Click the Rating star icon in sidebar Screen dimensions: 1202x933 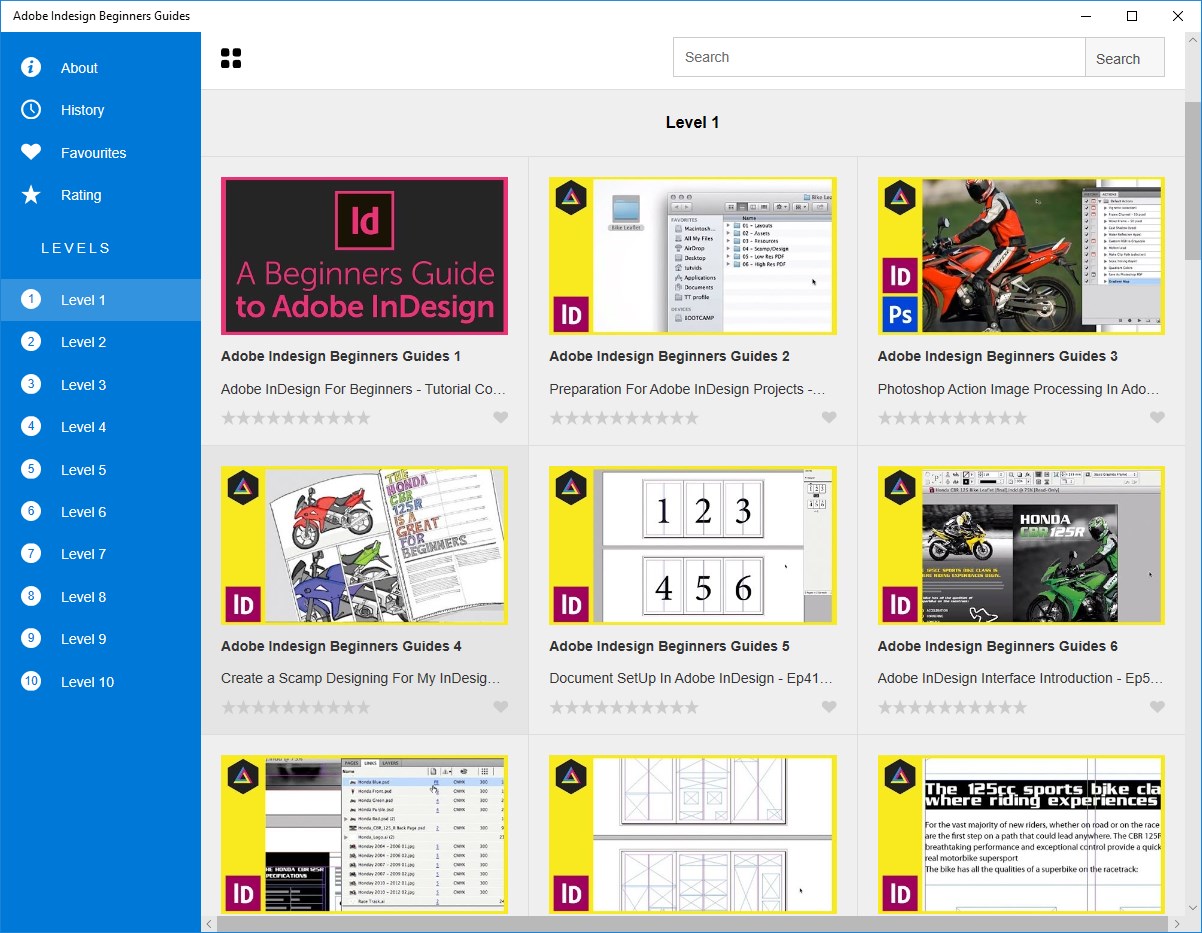click(31, 195)
